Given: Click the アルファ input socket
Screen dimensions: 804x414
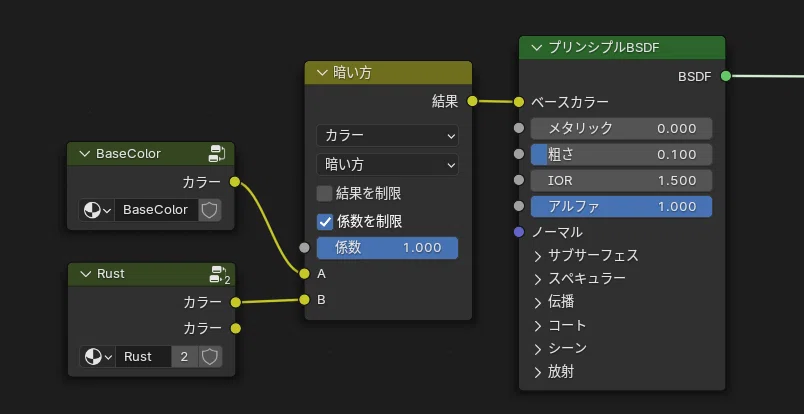Looking at the screenshot, I should click(519, 206).
